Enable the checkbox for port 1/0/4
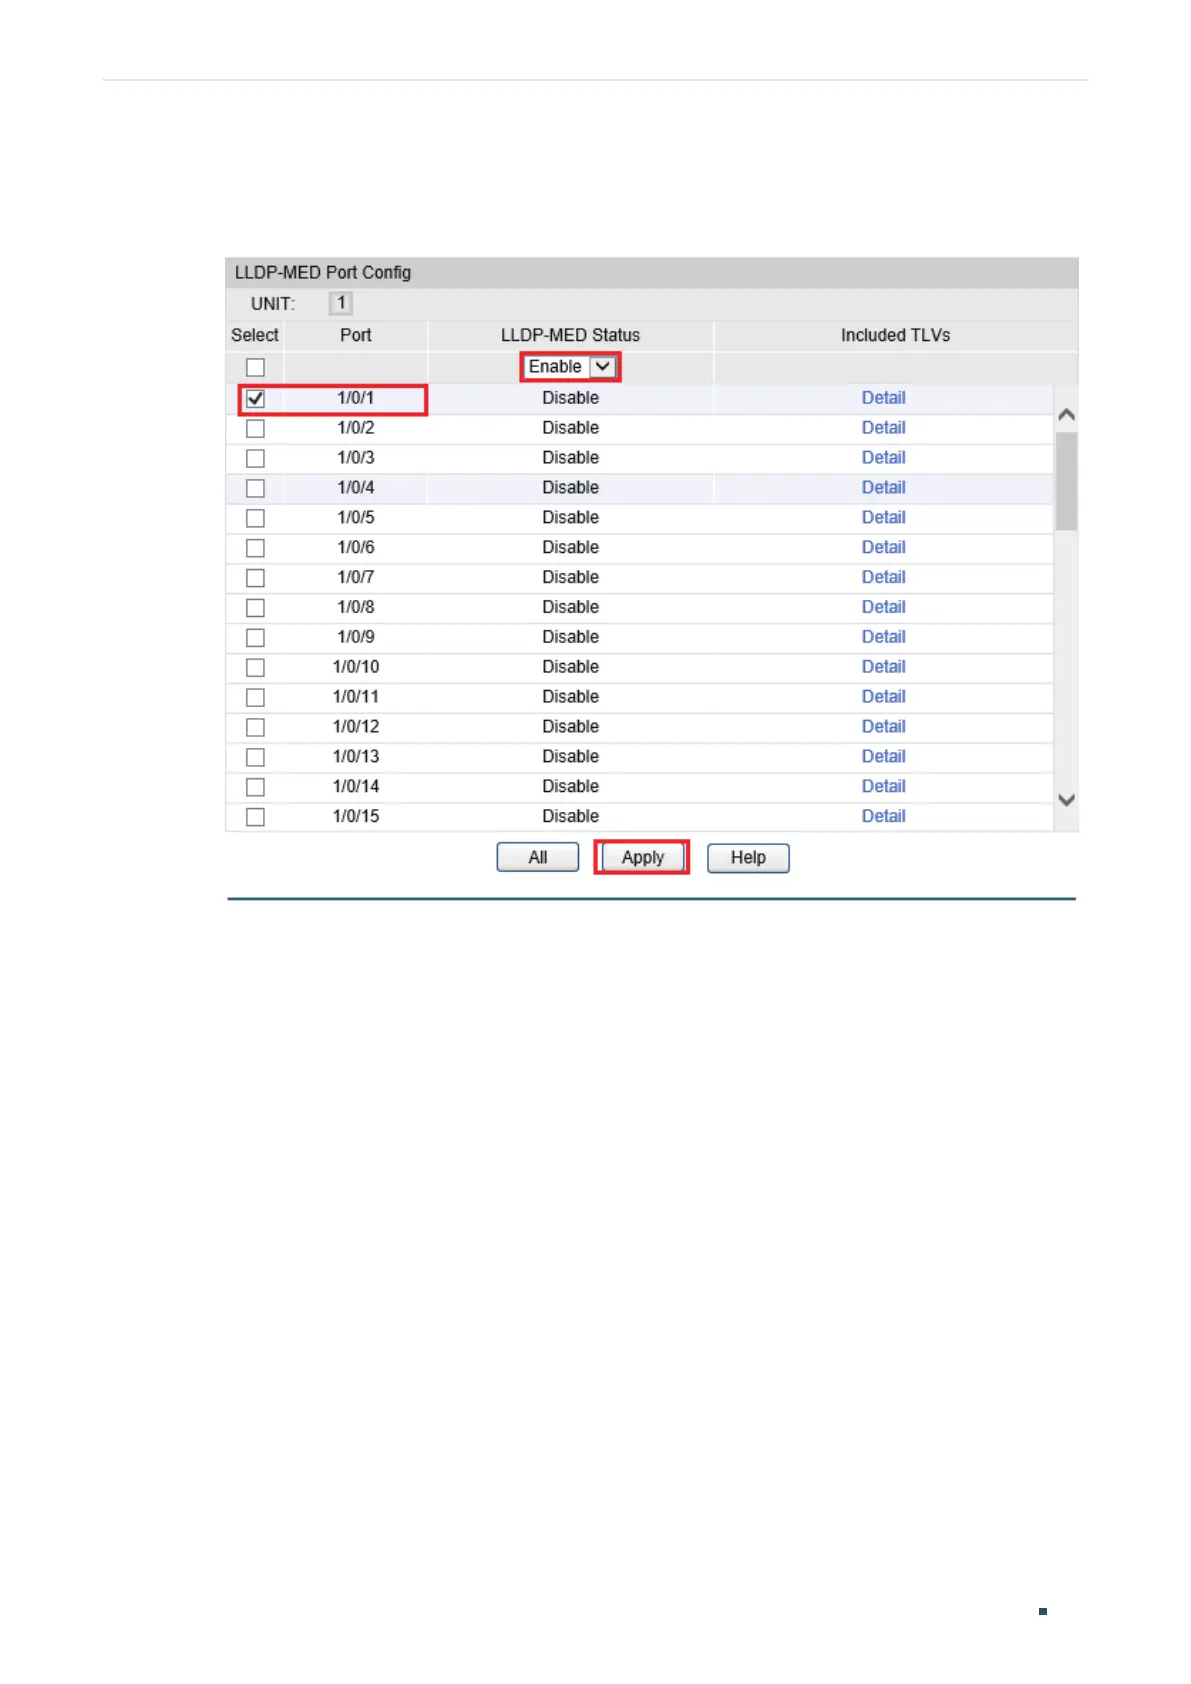 (255, 488)
